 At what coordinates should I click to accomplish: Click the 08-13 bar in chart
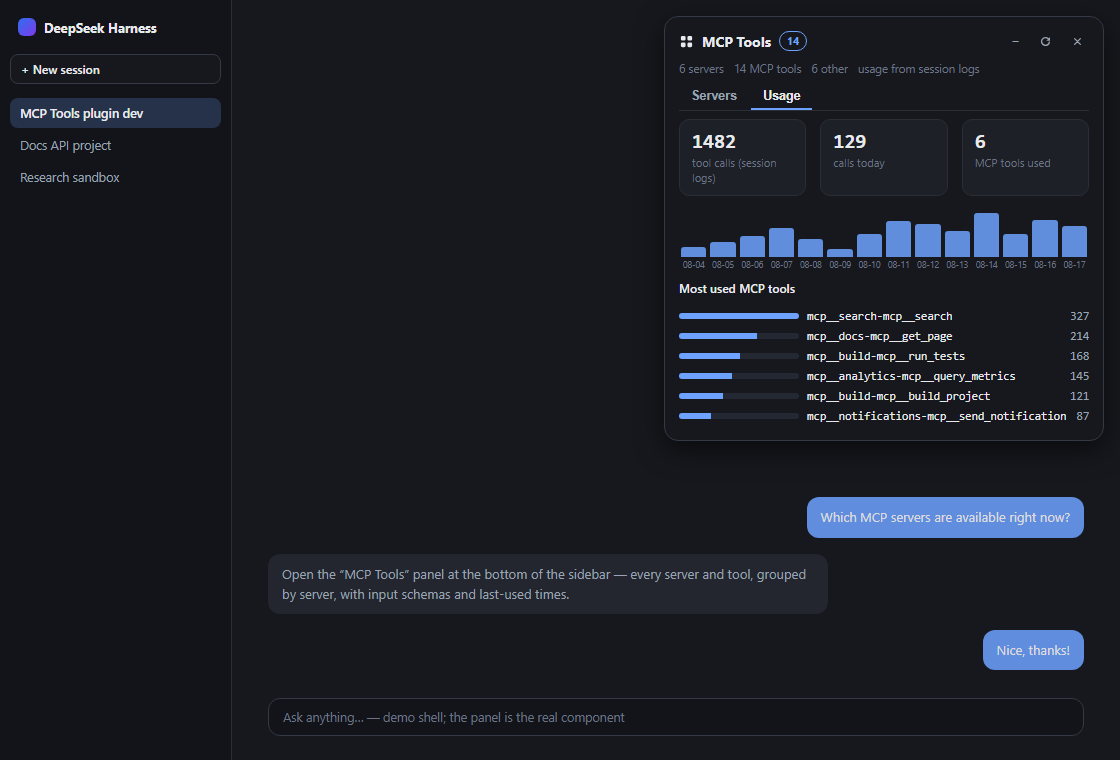957,244
